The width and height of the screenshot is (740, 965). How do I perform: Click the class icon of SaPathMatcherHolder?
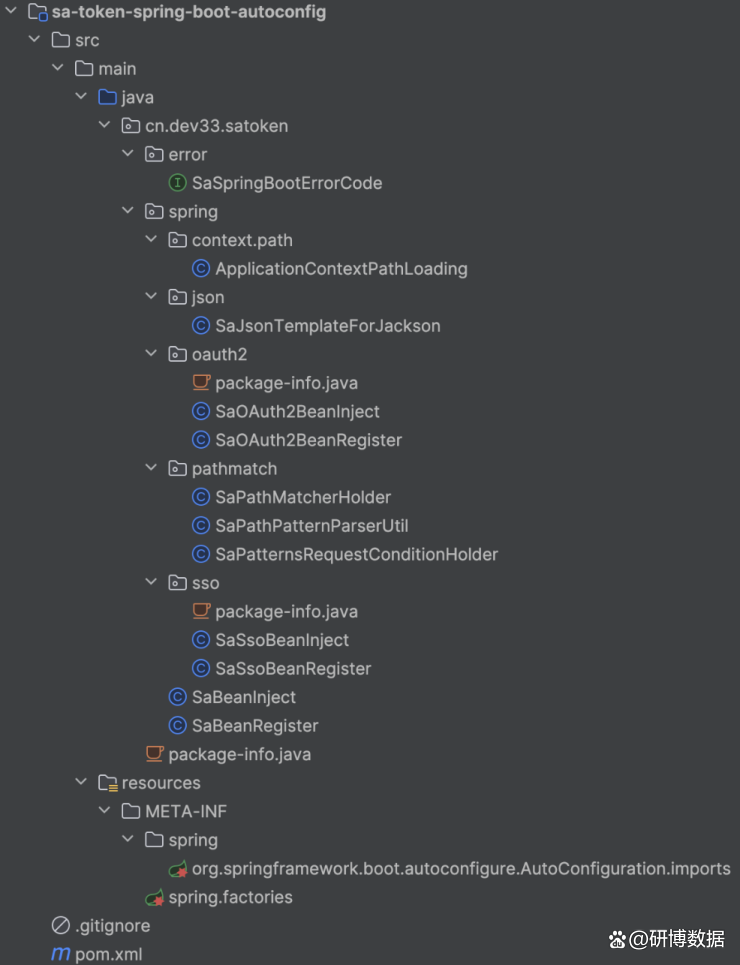201,497
